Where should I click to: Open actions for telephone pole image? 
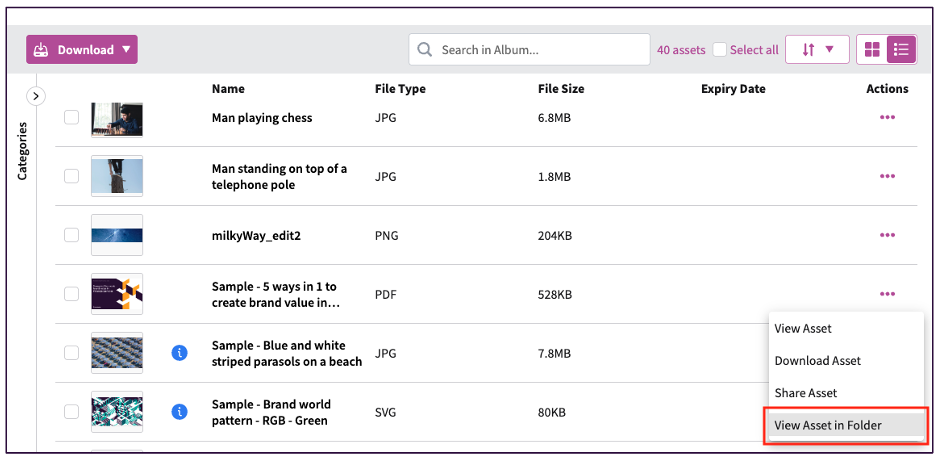[x=887, y=176]
